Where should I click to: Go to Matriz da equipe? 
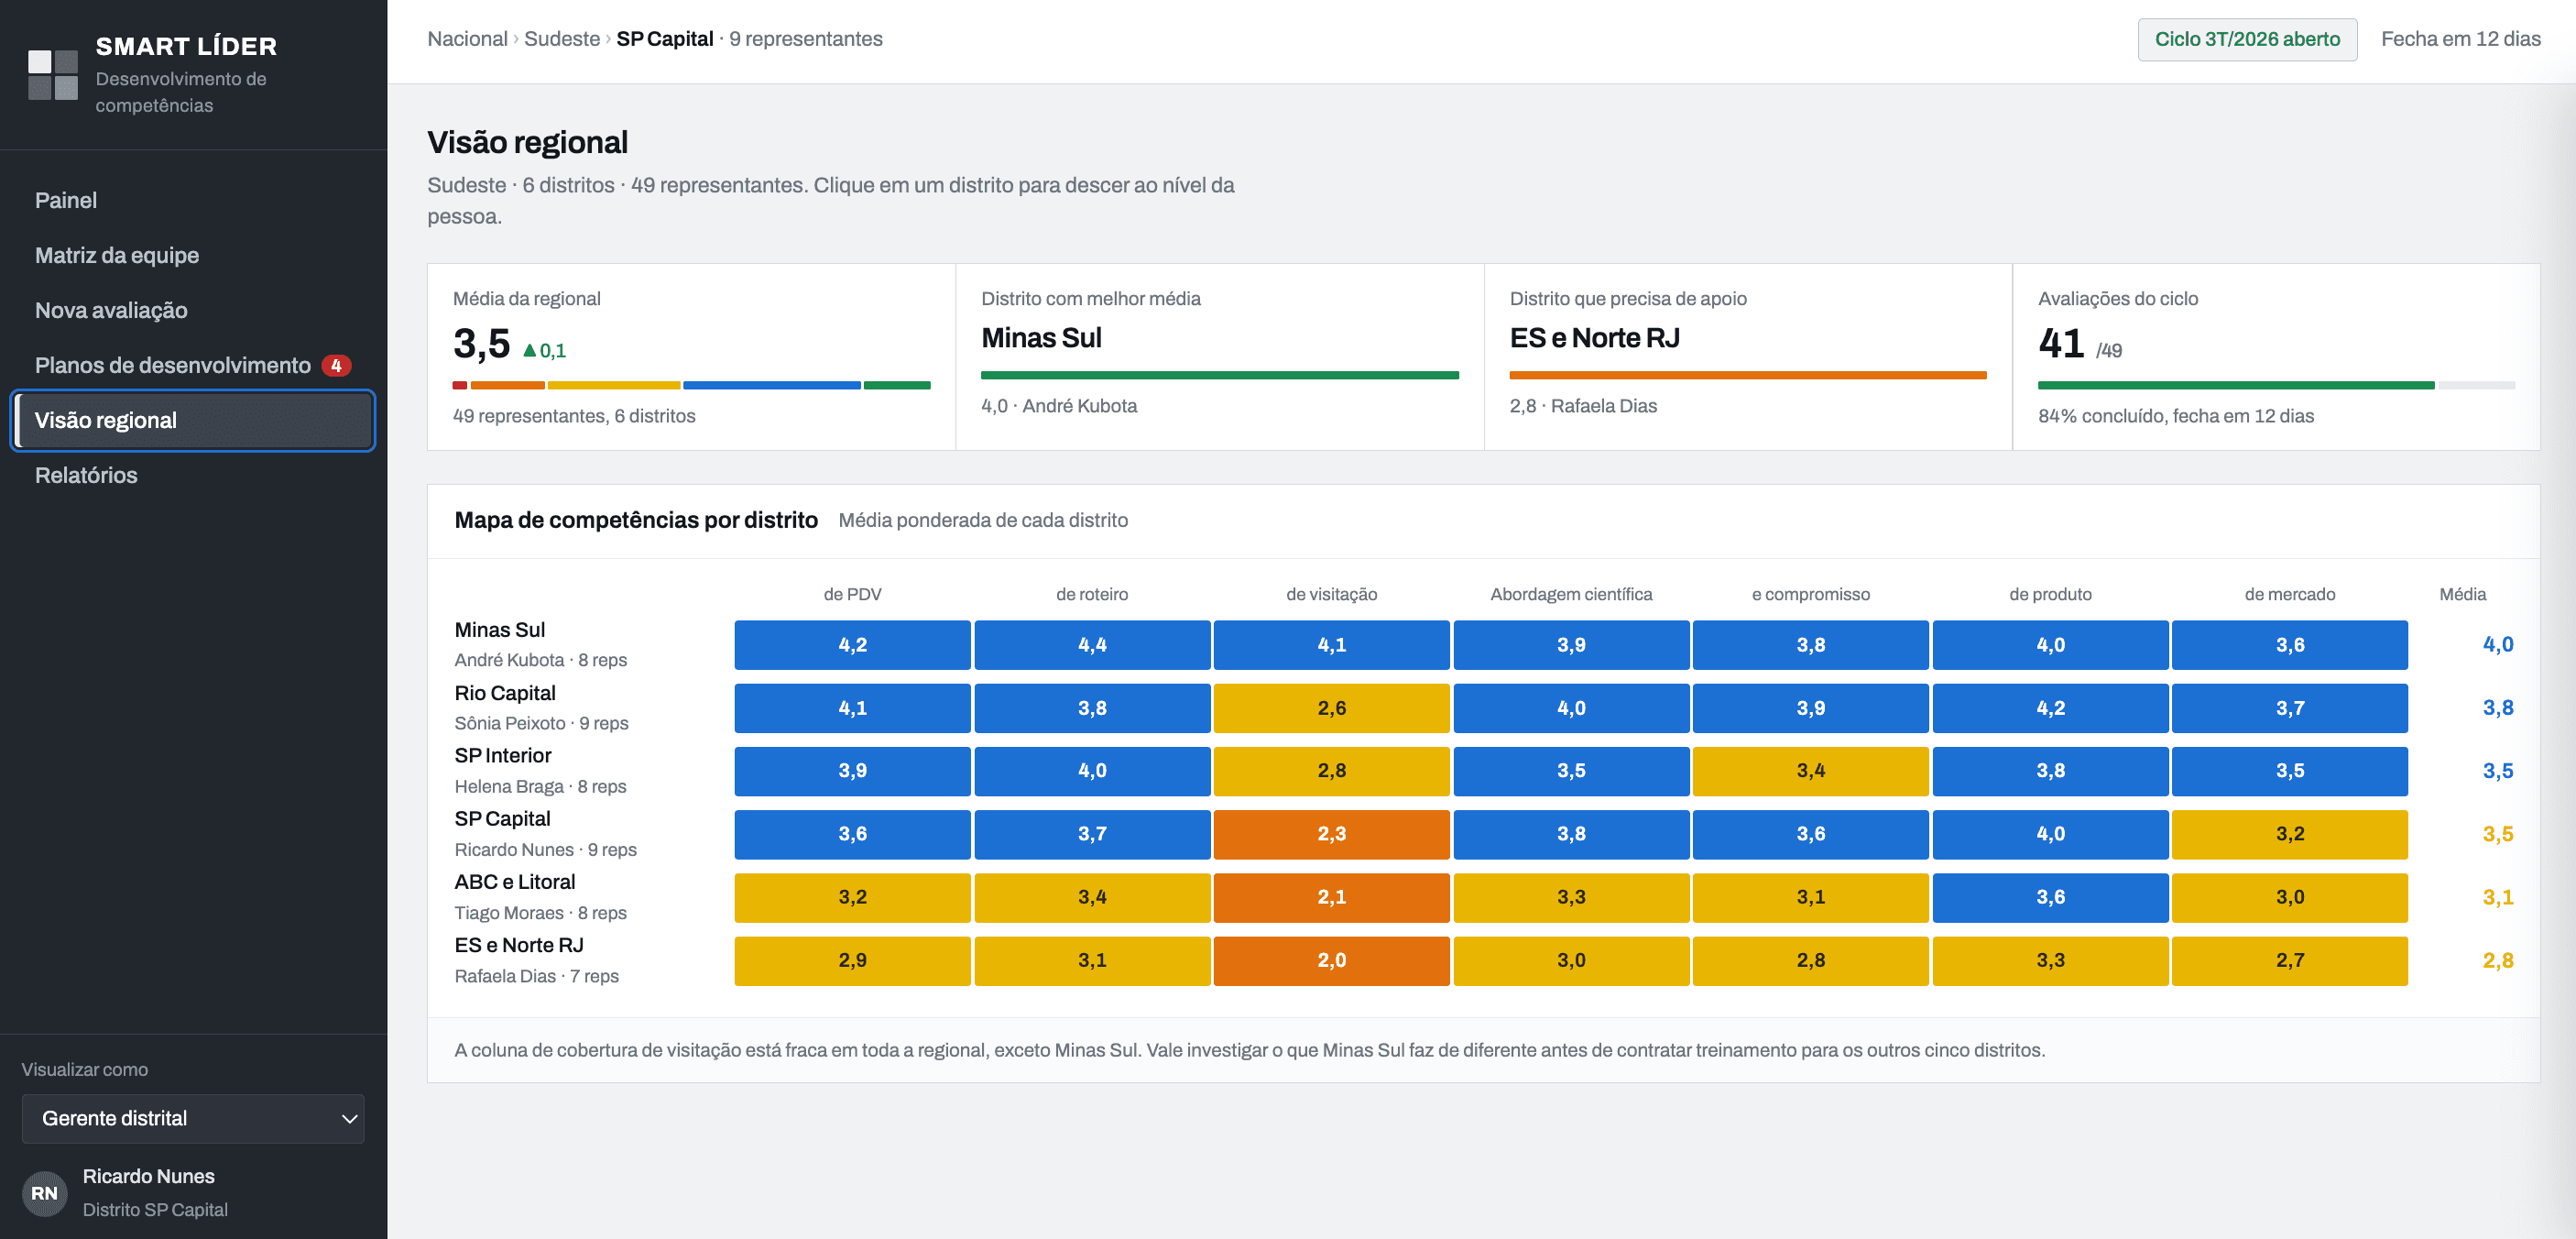[x=193, y=255]
